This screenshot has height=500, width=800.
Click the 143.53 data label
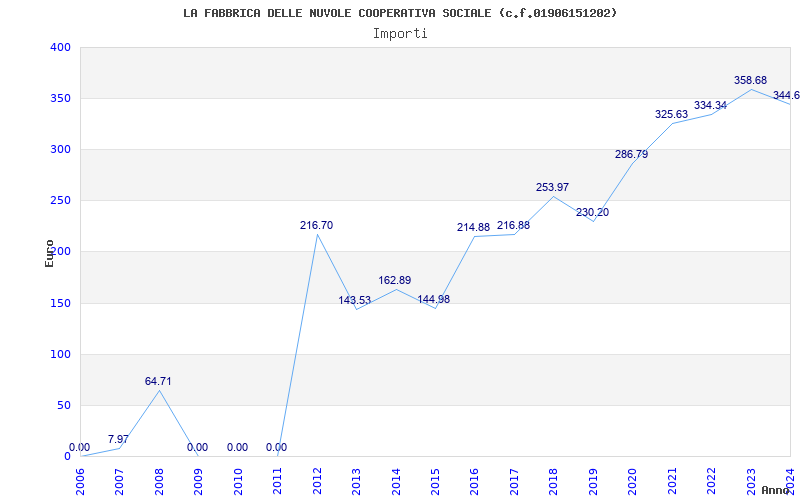point(355,301)
